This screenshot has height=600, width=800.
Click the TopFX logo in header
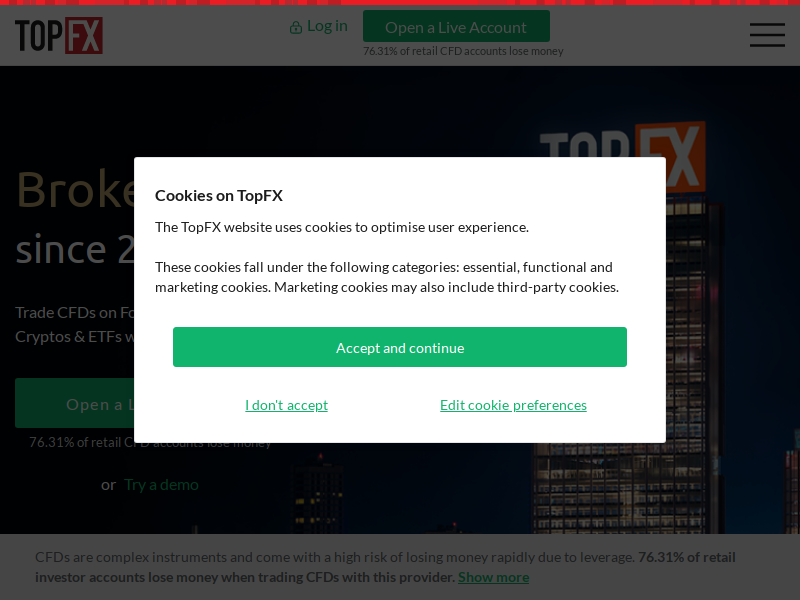pos(59,35)
